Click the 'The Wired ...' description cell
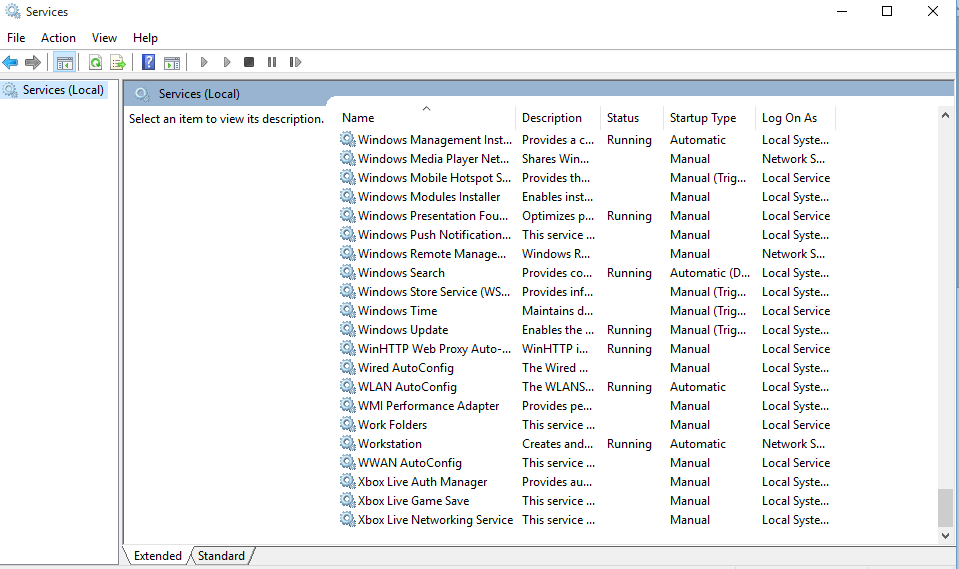Screen dimensions: 959x569 [x=555, y=367]
